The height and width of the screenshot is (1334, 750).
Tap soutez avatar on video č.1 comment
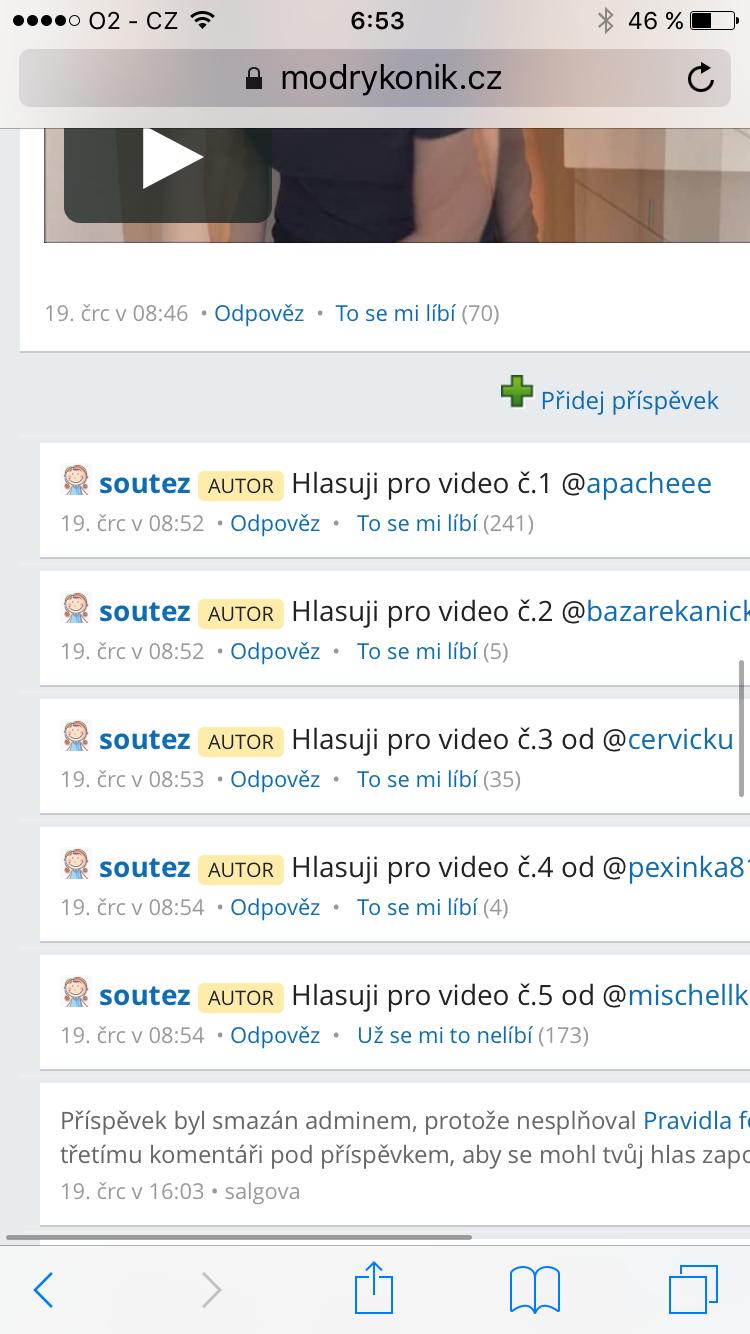pyautogui.click(x=77, y=482)
